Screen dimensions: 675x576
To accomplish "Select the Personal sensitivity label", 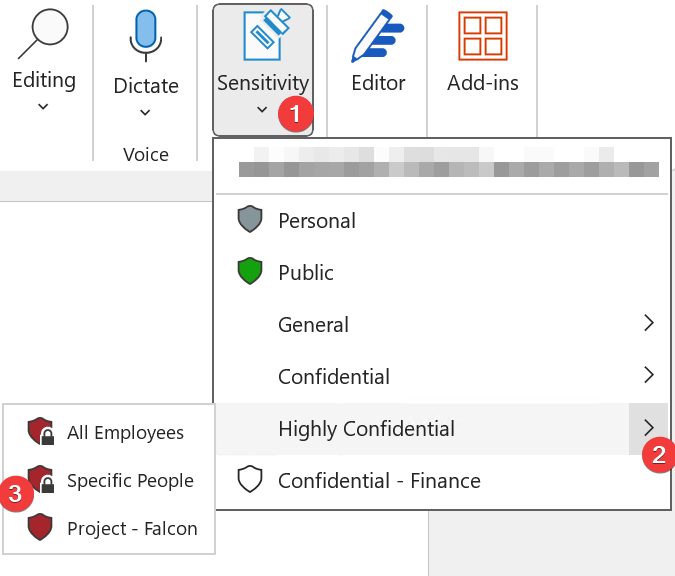I will tap(317, 221).
